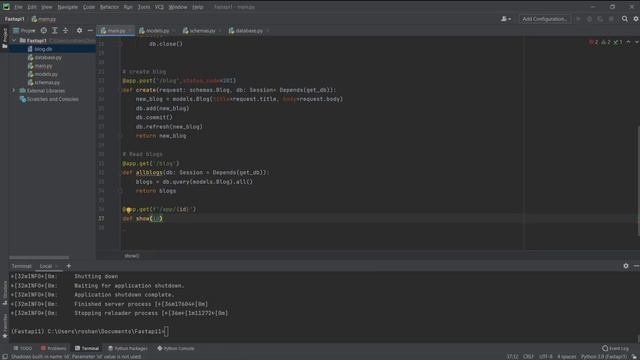Close the Local terminal session tab
Screen dimensions: 640x360
point(57,266)
